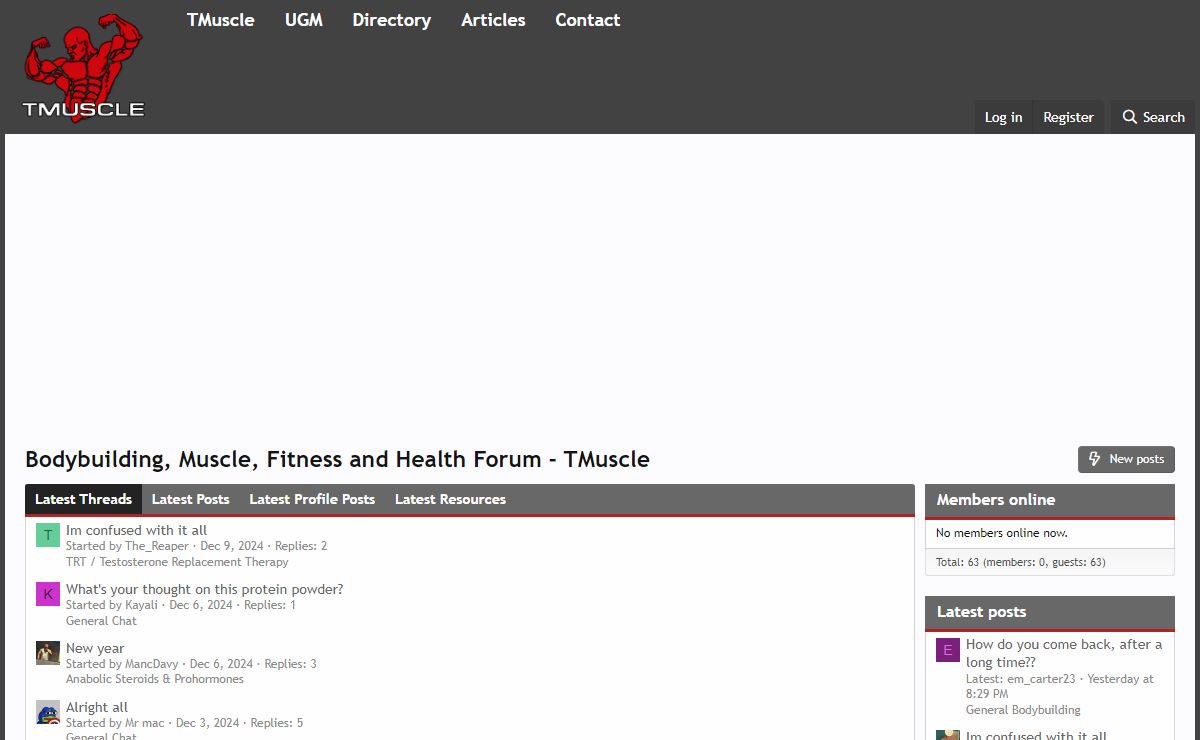Open Kayali's profile link
The image size is (1200, 740).
141,605
